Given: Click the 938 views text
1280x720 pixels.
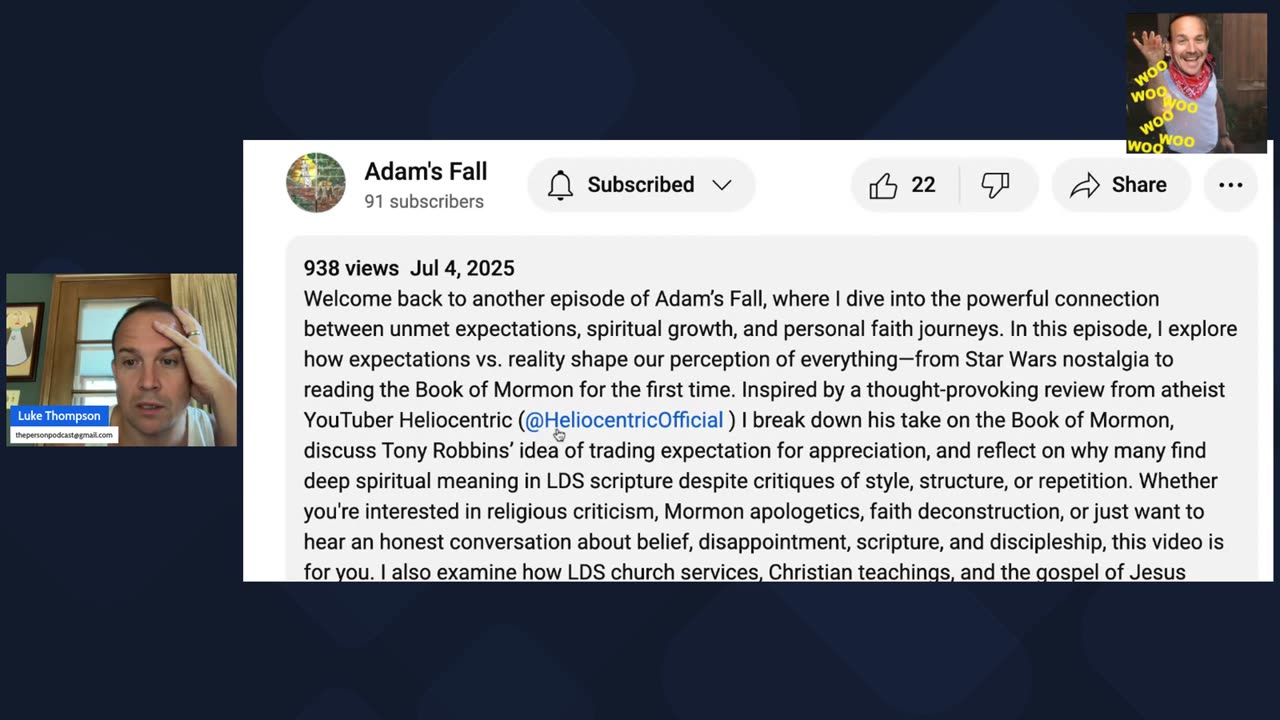Looking at the screenshot, I should [351, 268].
